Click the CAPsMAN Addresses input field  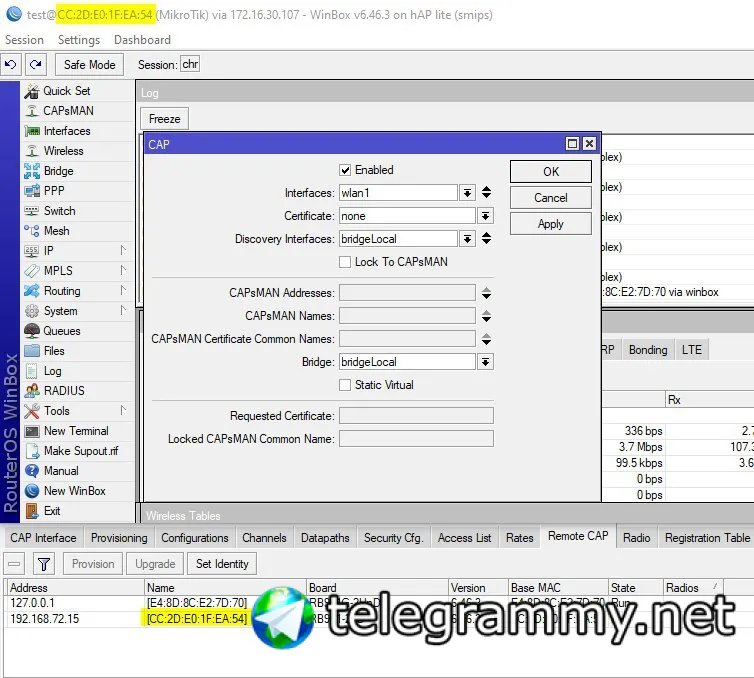point(407,293)
